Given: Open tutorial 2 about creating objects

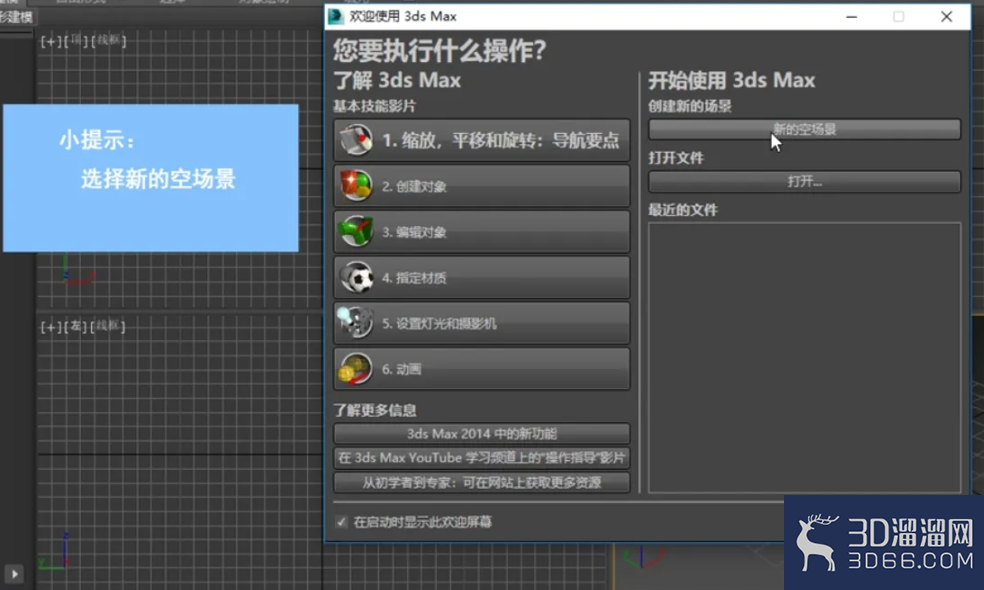Looking at the screenshot, I should pyautogui.click(x=481, y=186).
